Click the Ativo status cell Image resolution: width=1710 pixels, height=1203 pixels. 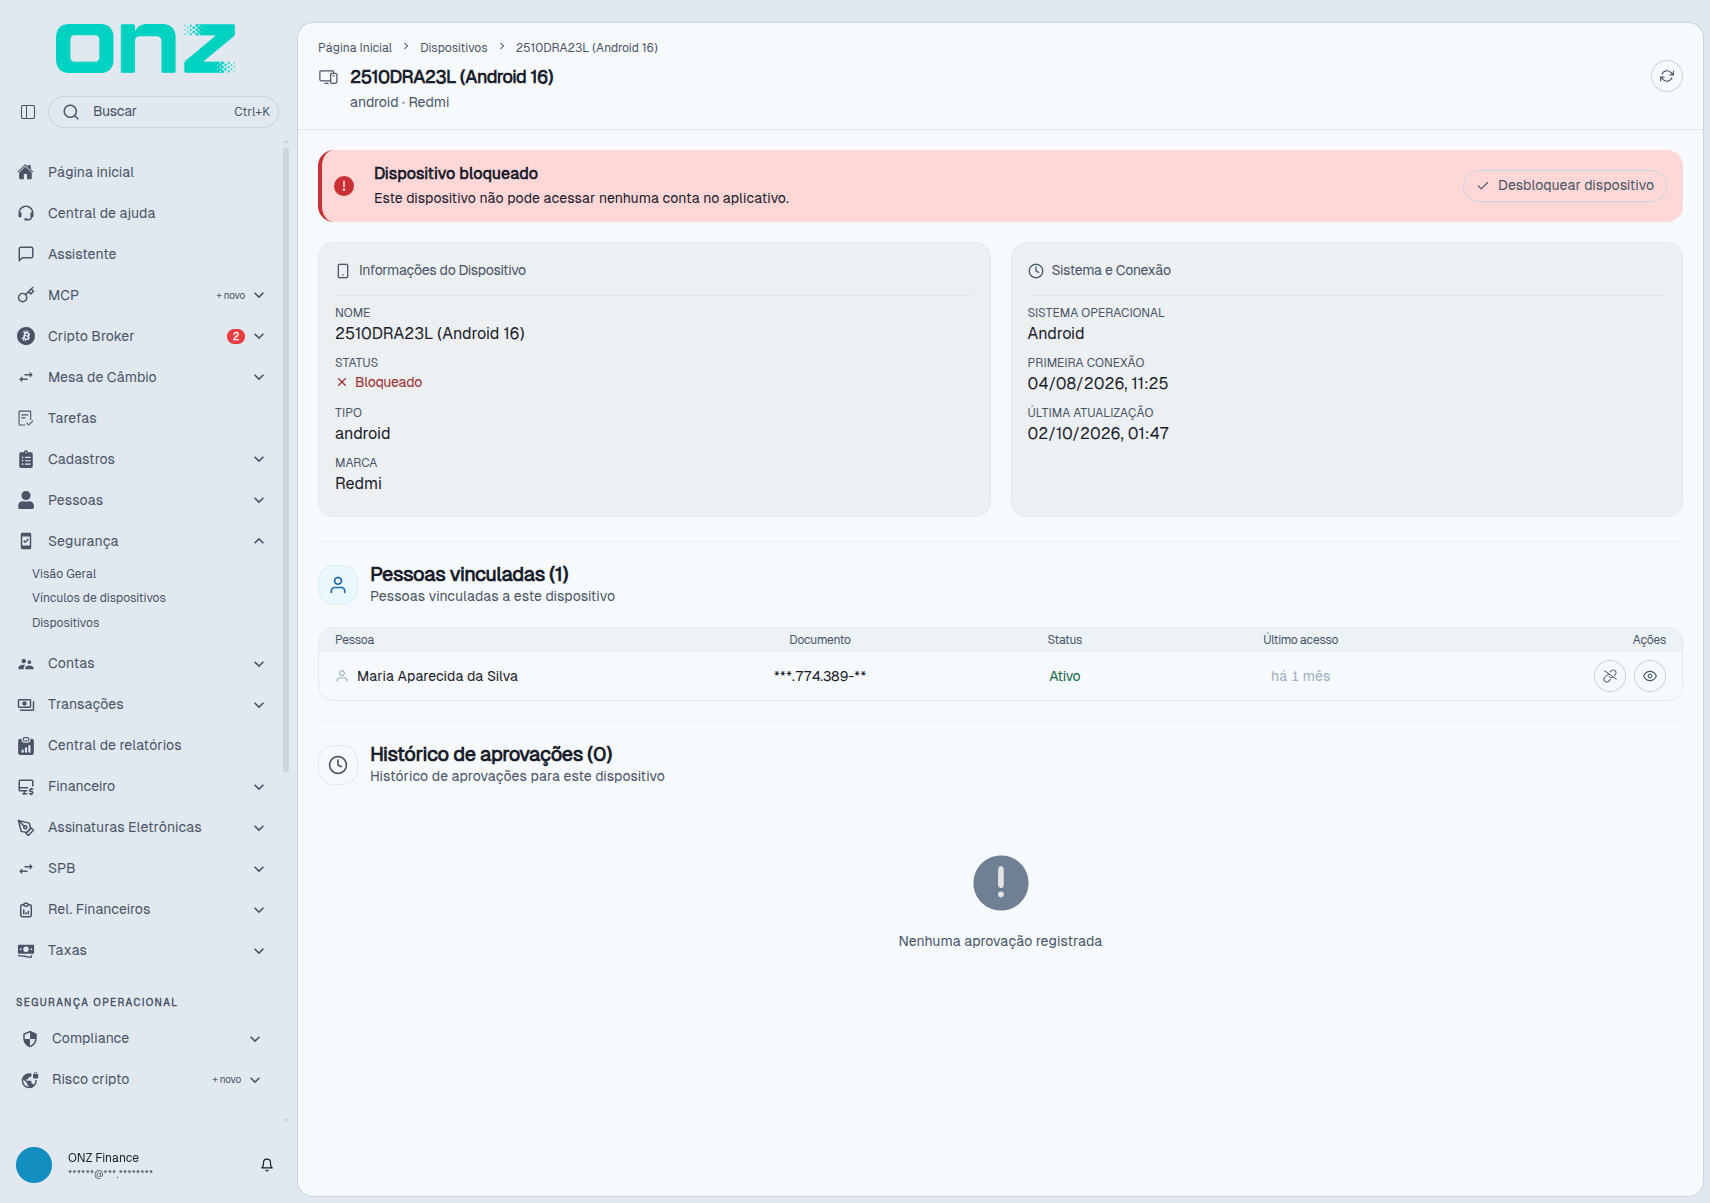point(1065,677)
